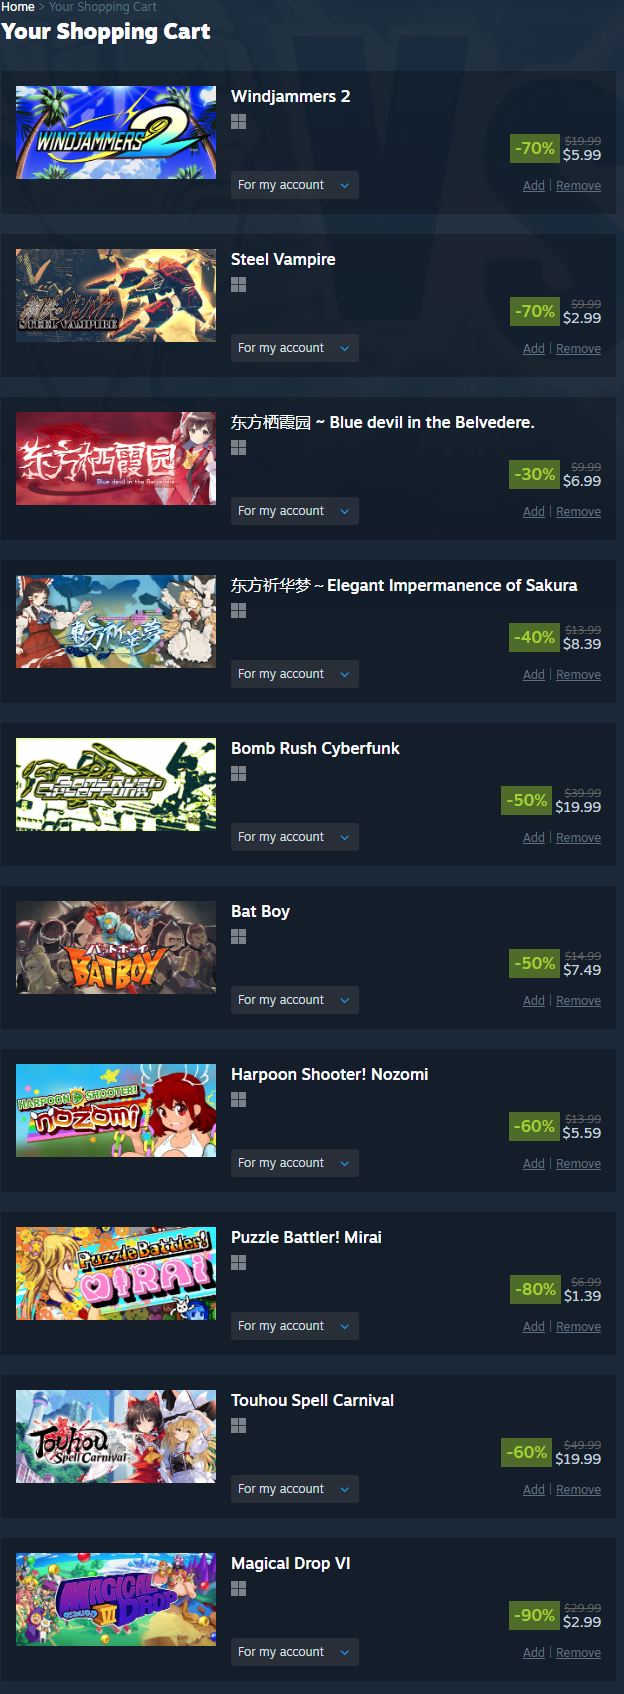Click Windows icon under Bomb Rush Cyberfunk

tap(238, 774)
